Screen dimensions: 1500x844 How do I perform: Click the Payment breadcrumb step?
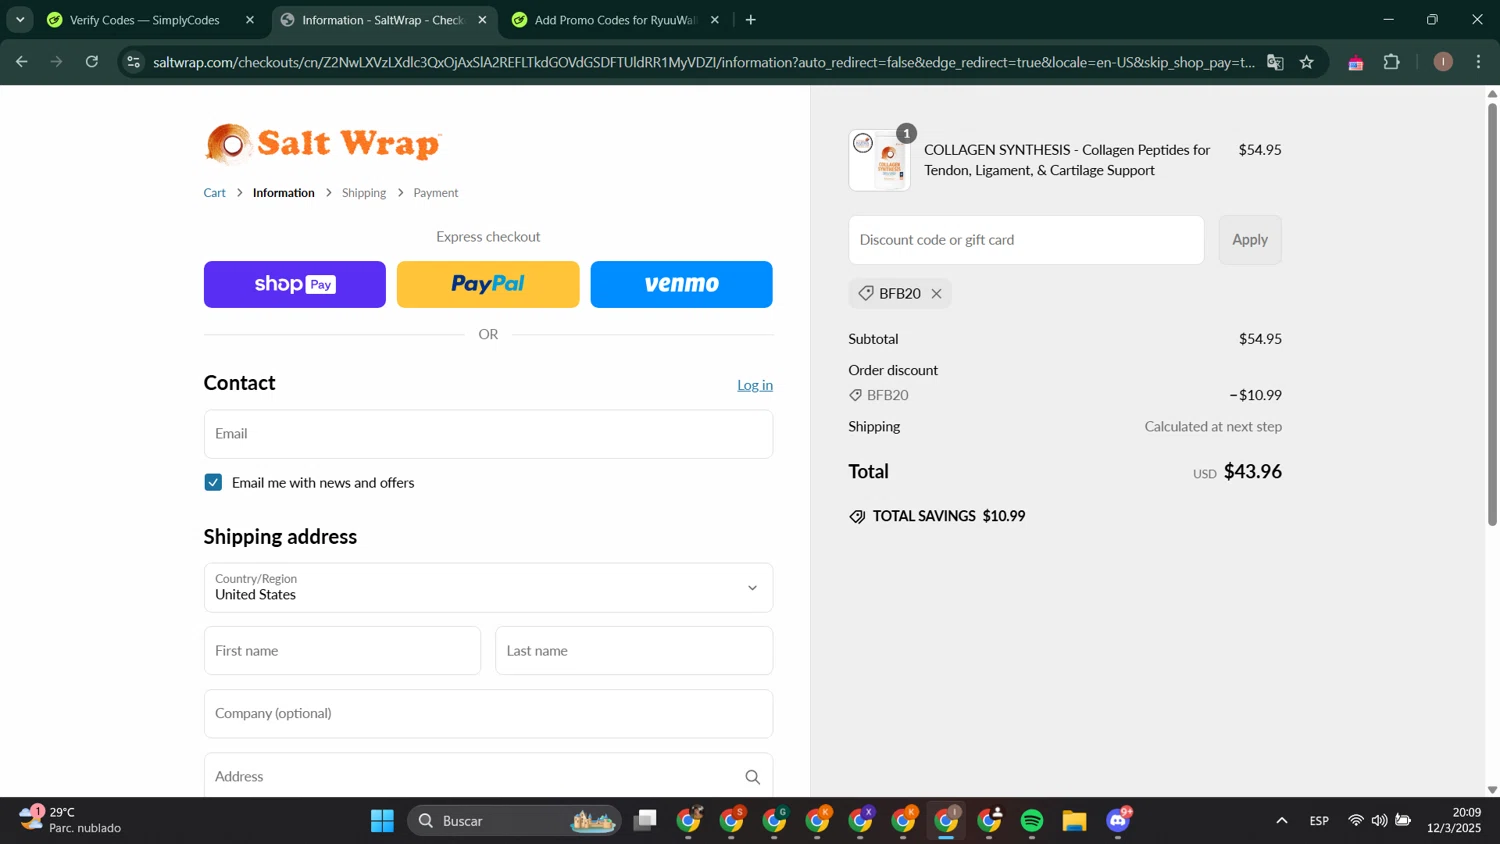[436, 193]
